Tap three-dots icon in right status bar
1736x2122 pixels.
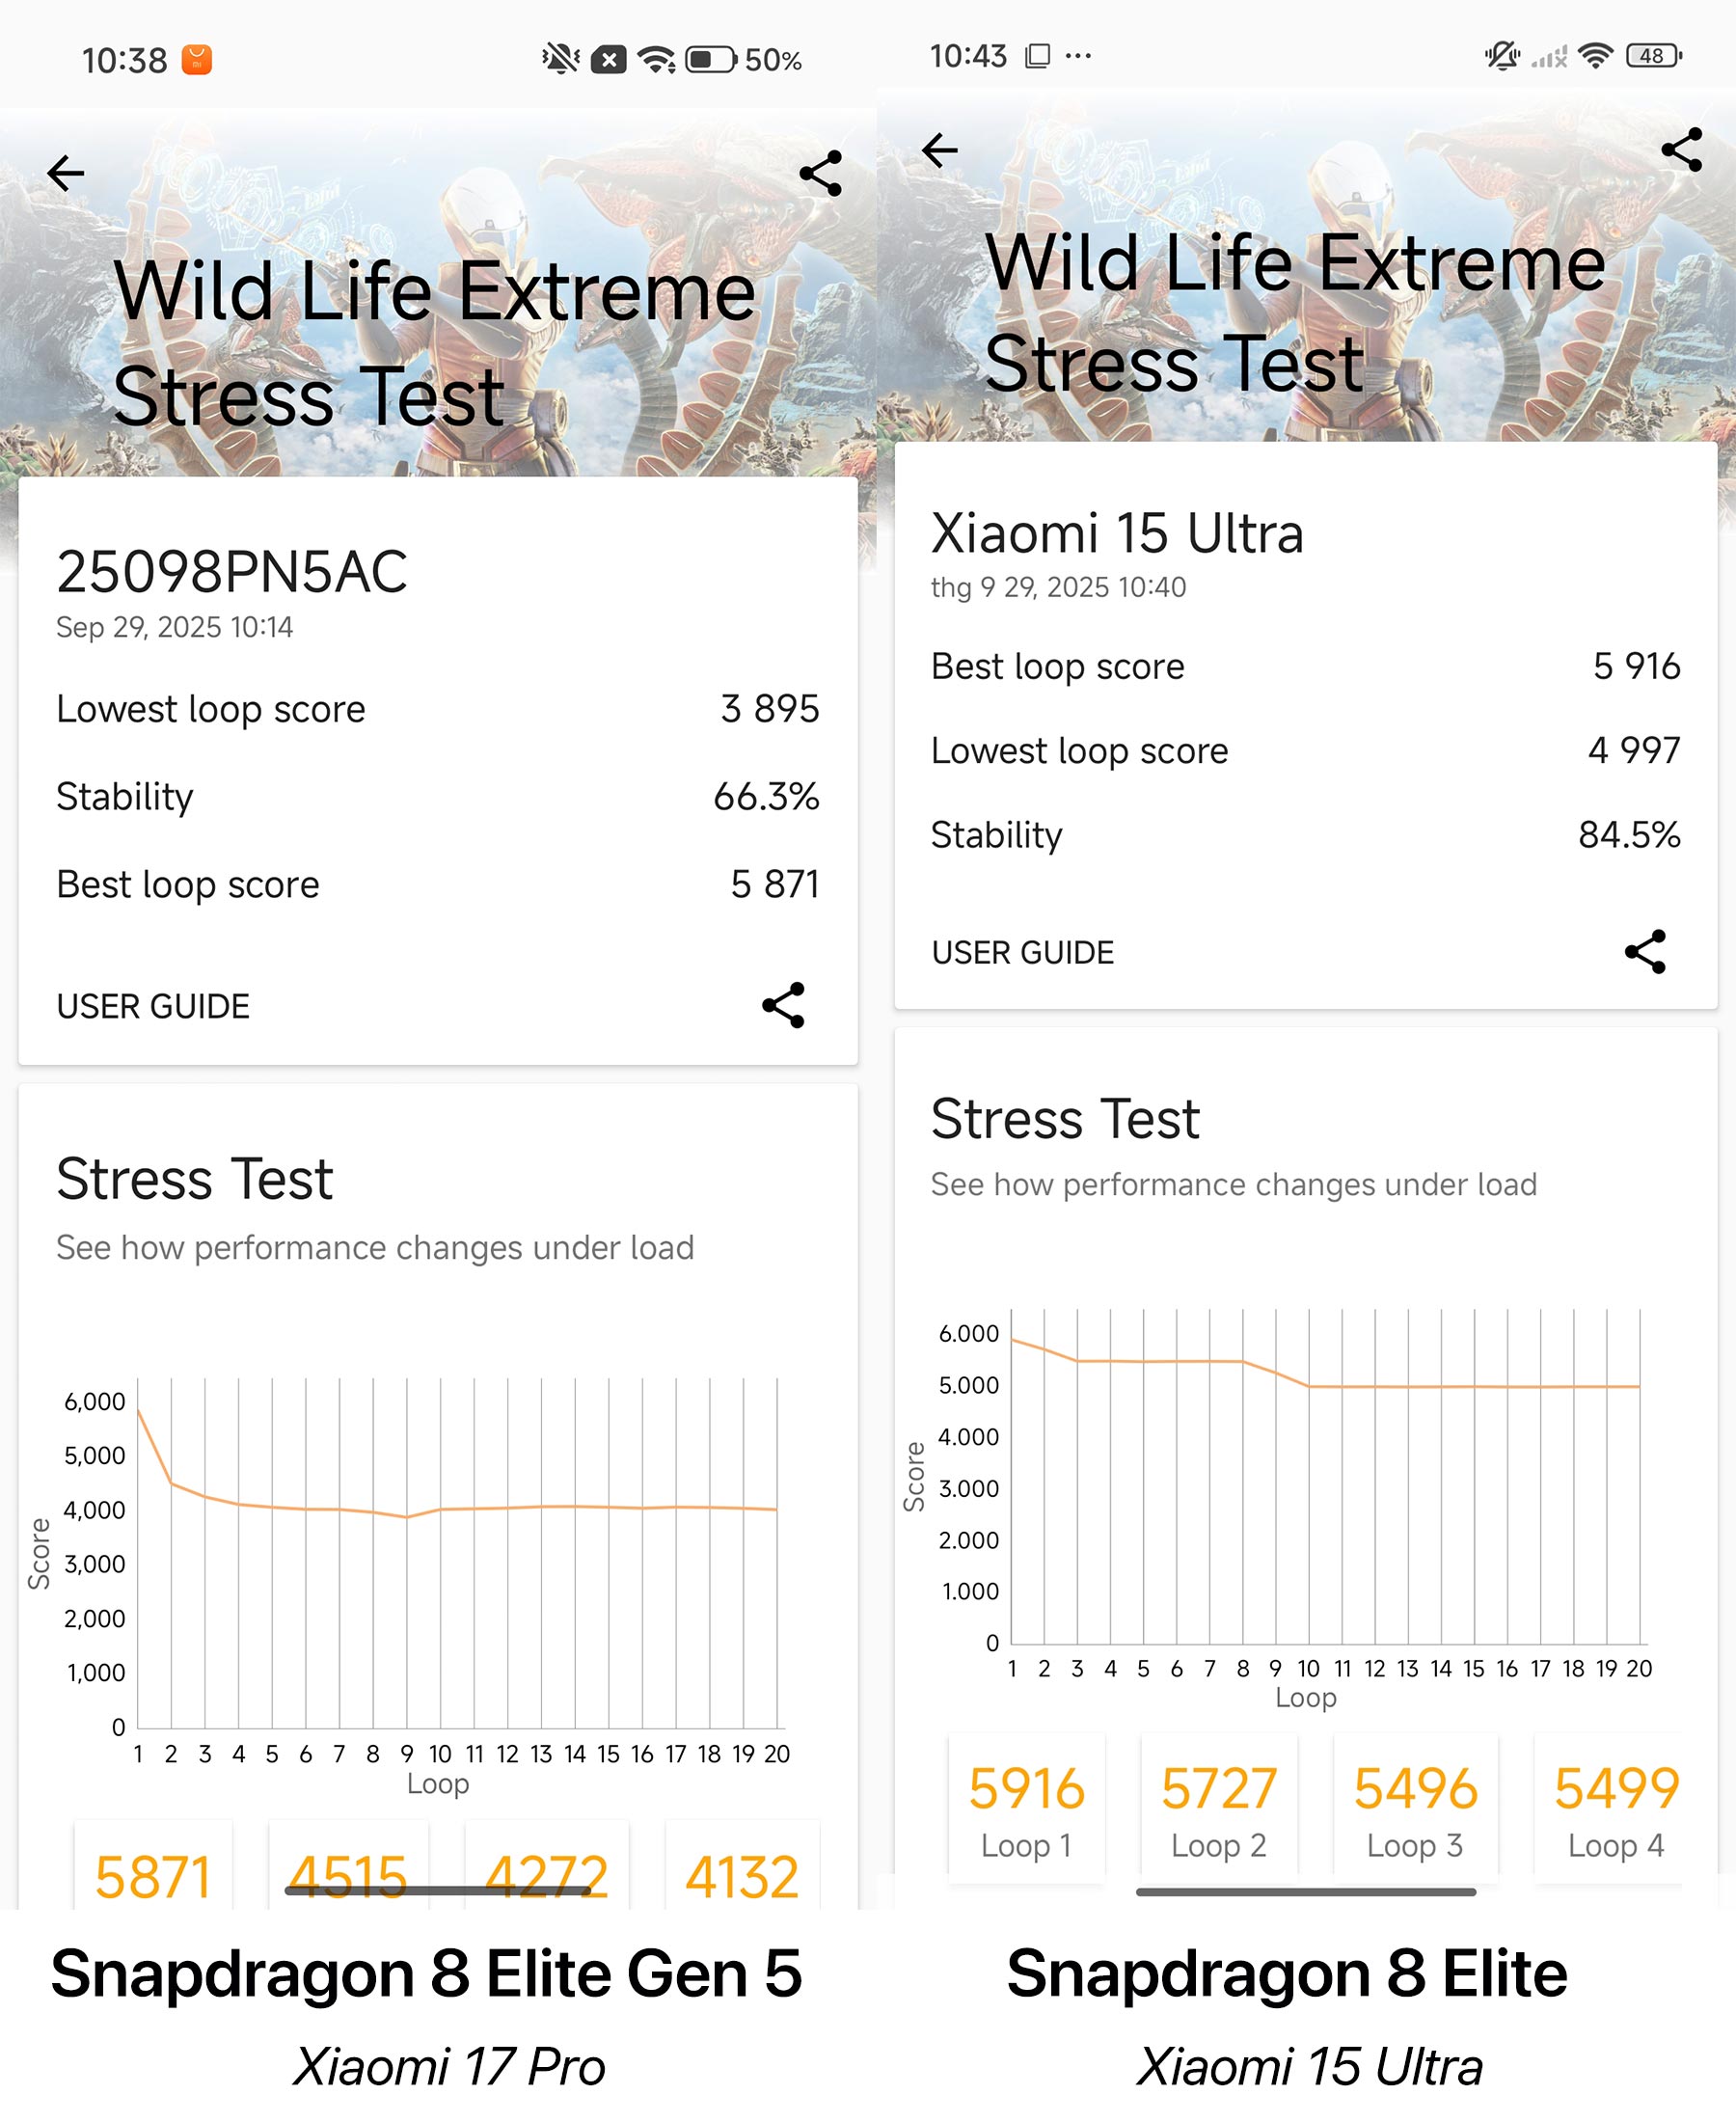[x=1078, y=56]
